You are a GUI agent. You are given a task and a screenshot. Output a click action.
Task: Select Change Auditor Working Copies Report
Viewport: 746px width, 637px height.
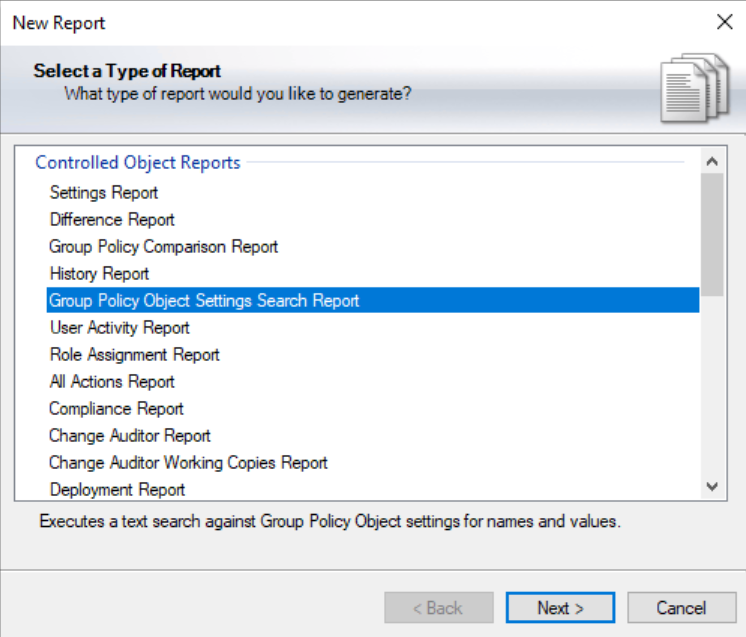[x=189, y=463]
